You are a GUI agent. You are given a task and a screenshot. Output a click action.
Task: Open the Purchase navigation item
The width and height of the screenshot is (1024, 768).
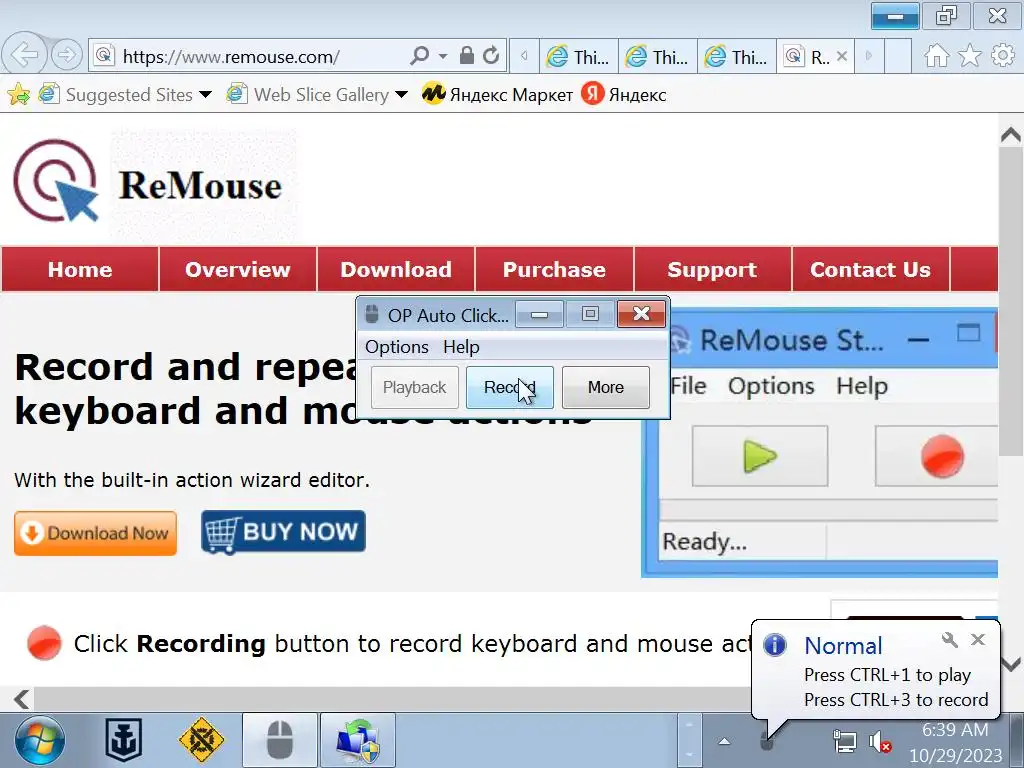pos(554,269)
